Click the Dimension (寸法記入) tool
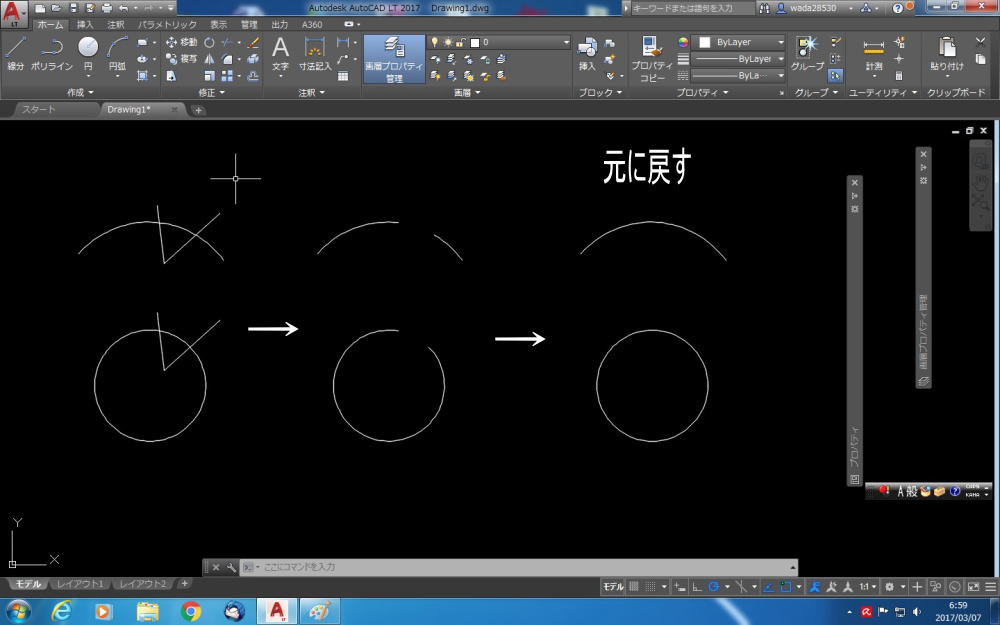 point(315,53)
